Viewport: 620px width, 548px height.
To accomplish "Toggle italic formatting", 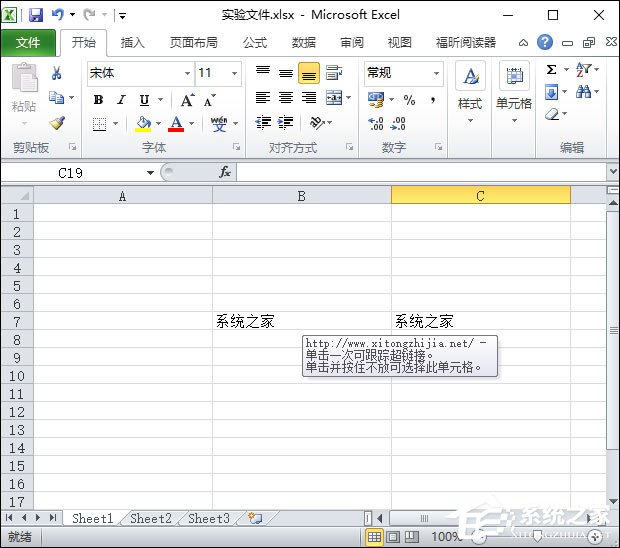I will click(121, 100).
